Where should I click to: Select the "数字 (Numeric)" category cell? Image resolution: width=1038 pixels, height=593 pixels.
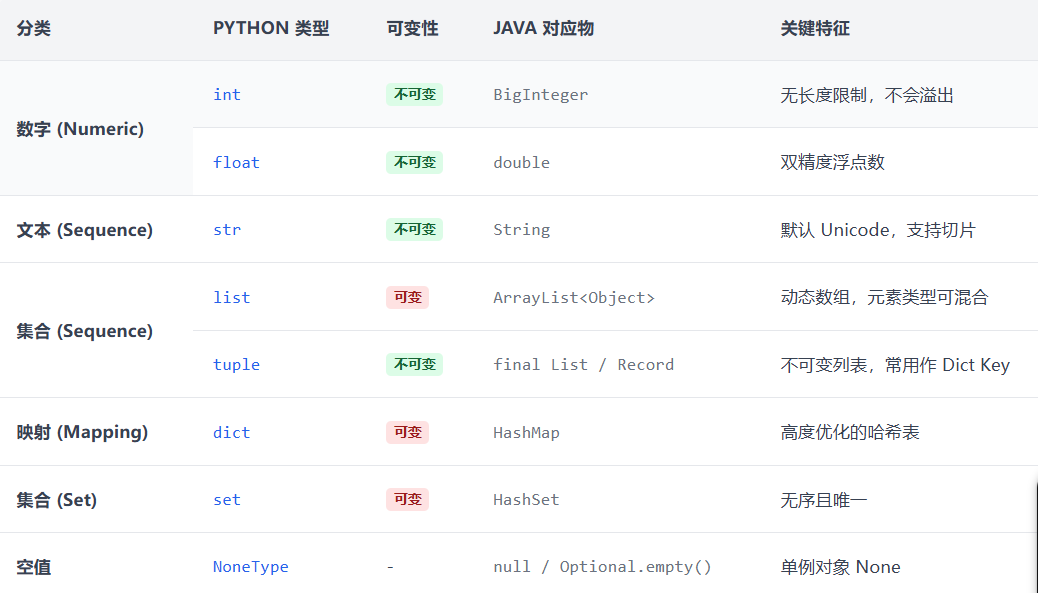(x=80, y=129)
